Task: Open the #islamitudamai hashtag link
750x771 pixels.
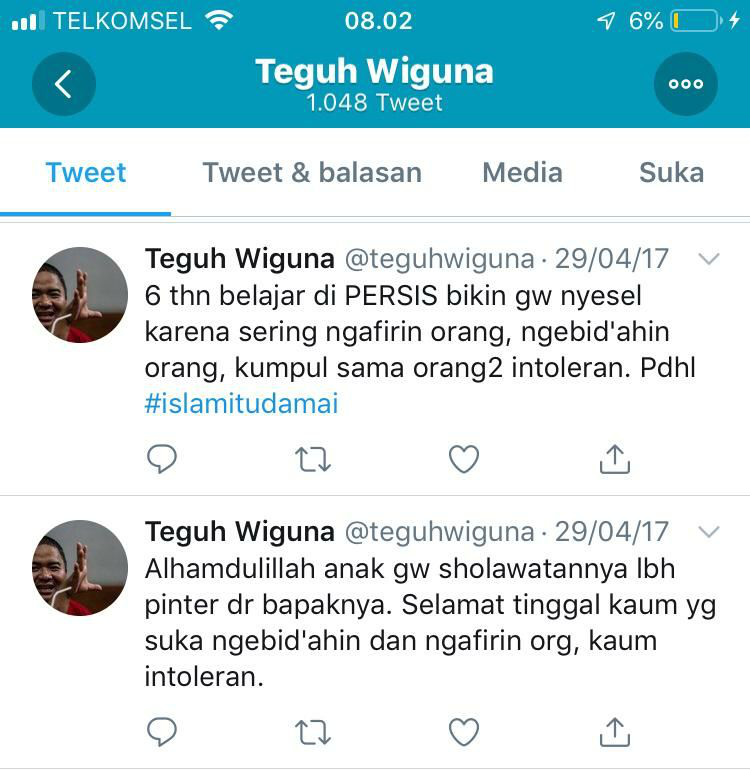Action: coord(241,404)
